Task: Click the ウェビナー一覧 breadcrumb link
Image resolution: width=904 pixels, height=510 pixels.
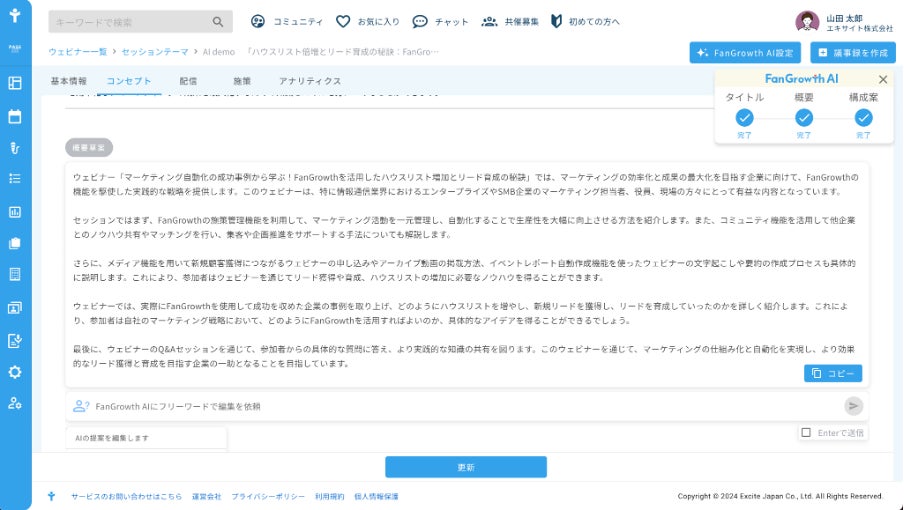Action: [78, 52]
